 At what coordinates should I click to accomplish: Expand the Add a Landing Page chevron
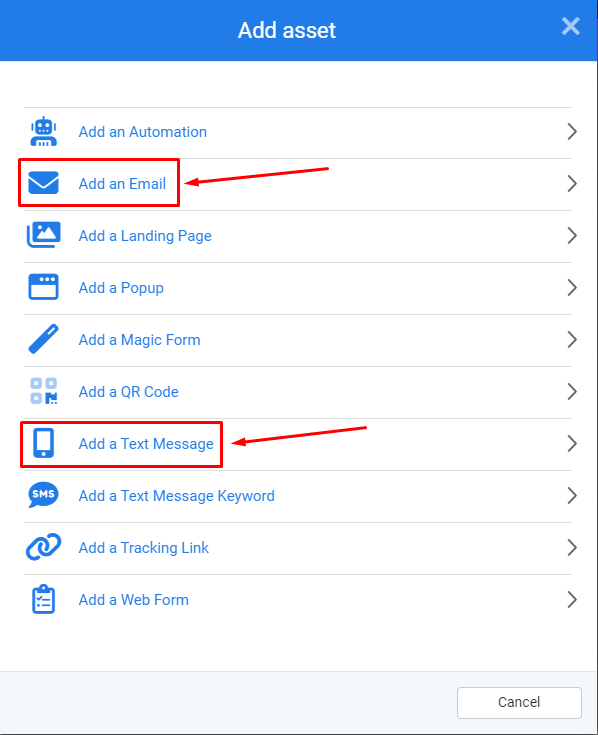[572, 236]
